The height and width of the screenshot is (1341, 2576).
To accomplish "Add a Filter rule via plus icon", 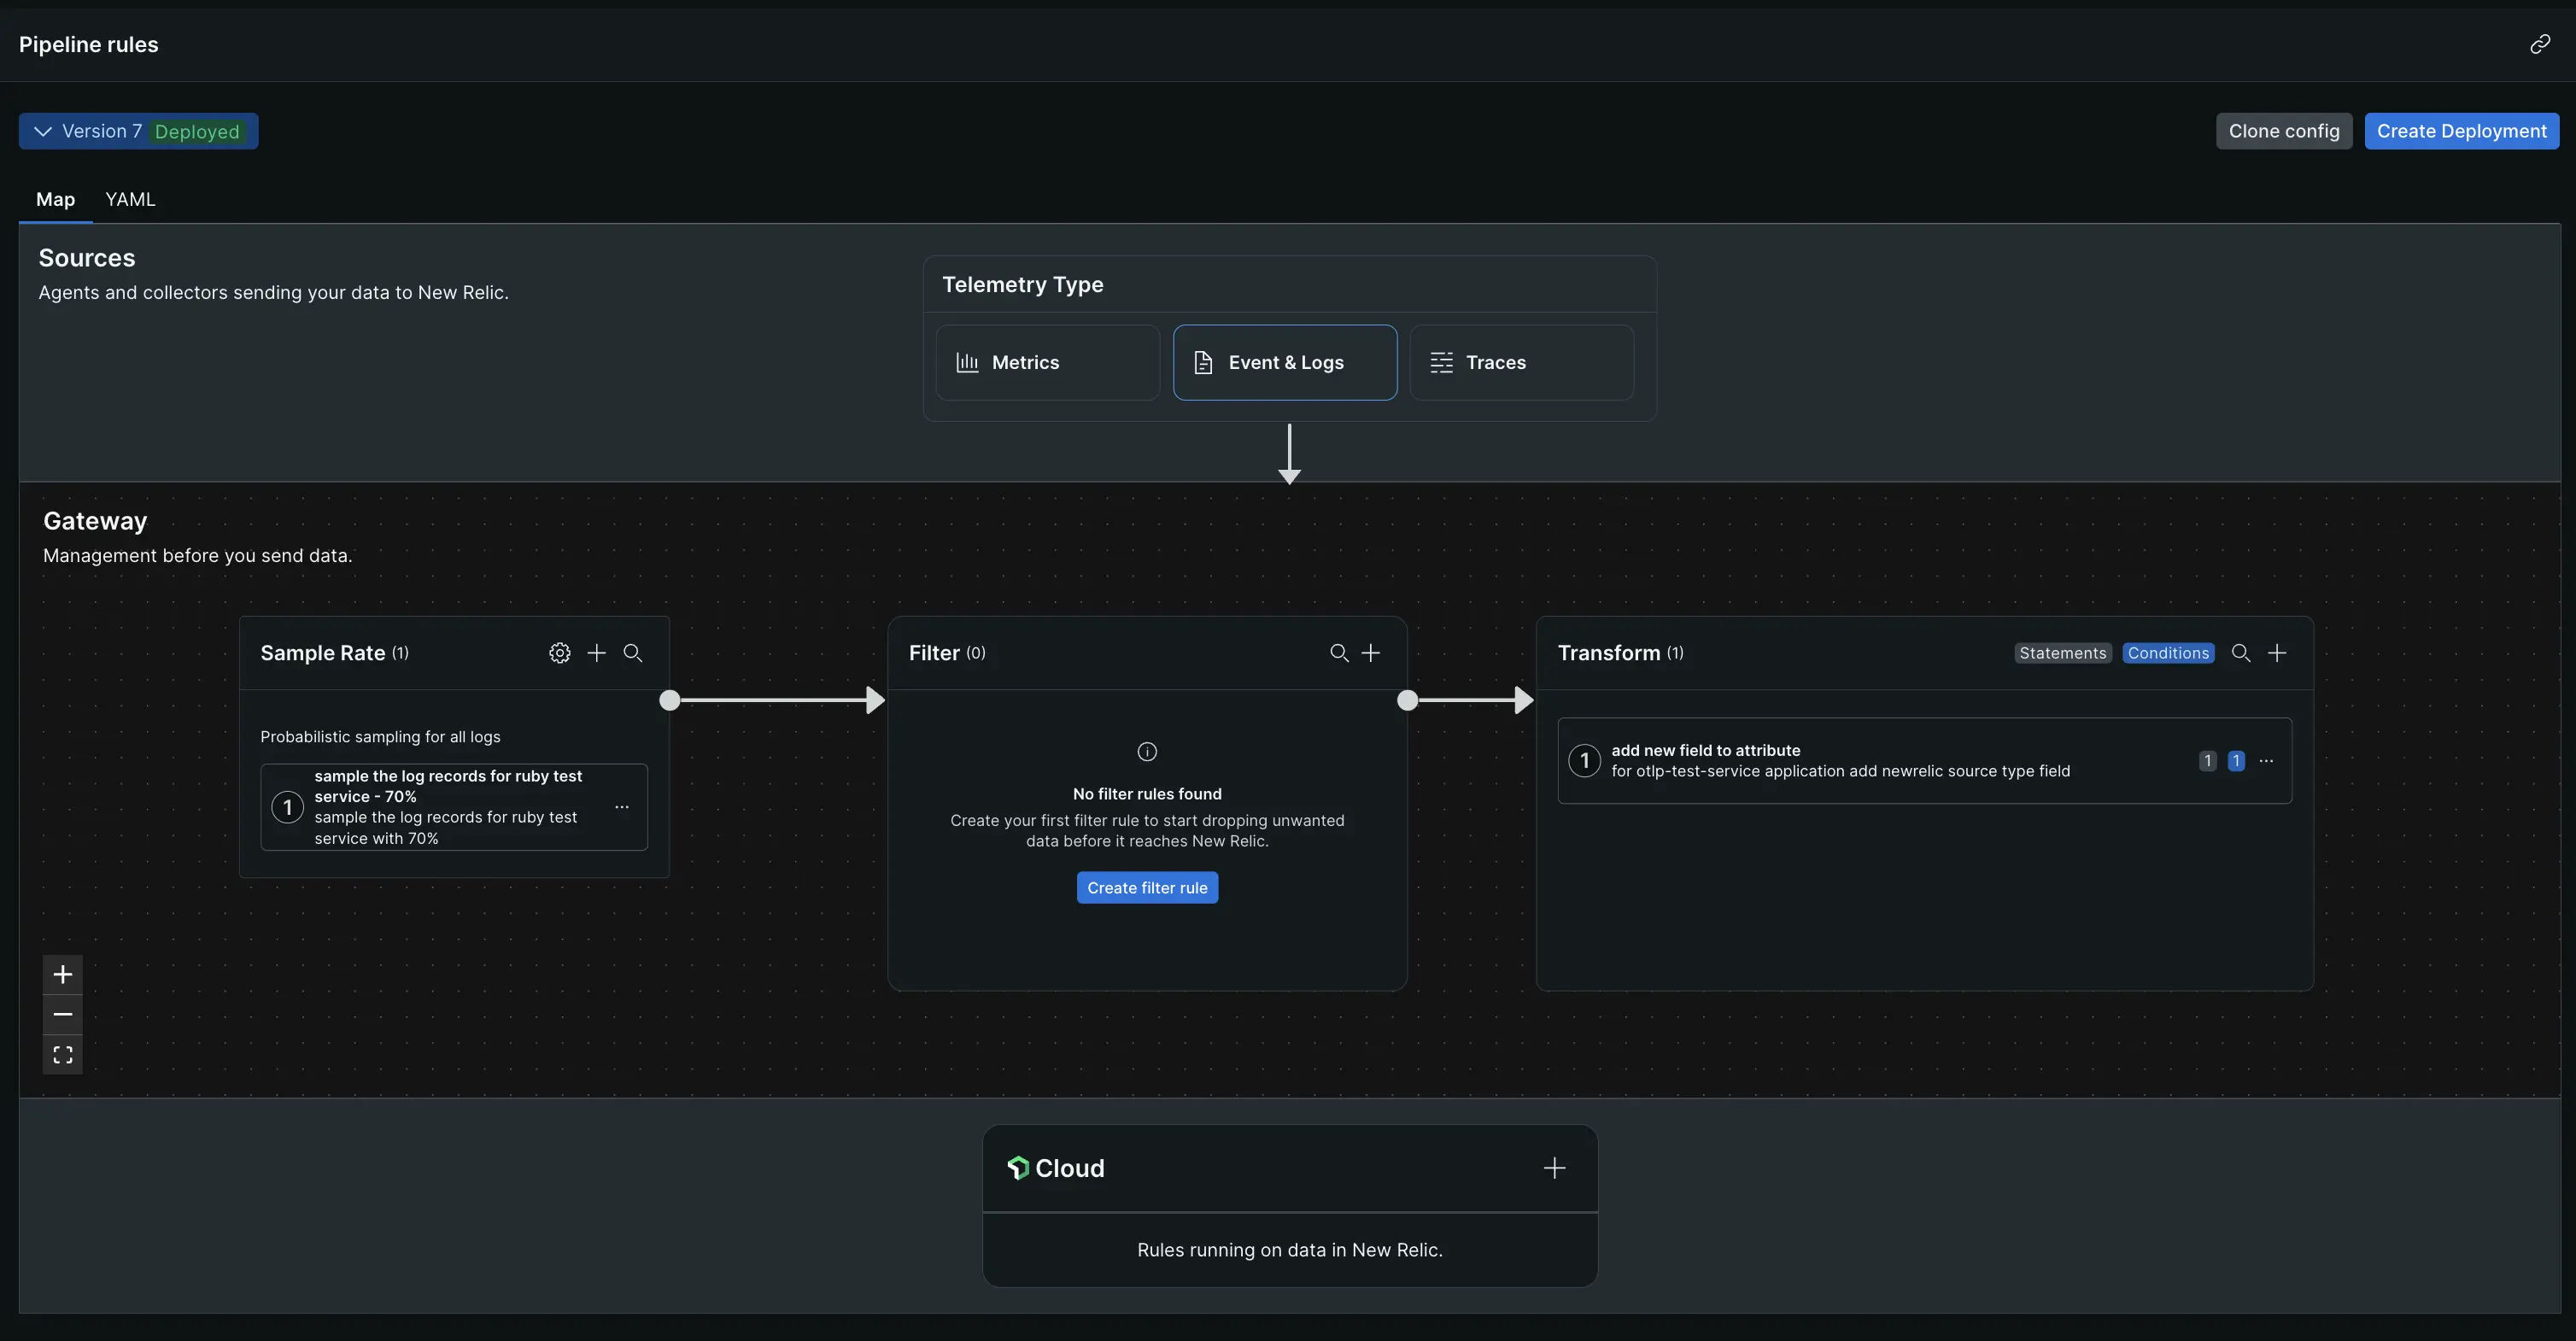I will click(x=1371, y=653).
